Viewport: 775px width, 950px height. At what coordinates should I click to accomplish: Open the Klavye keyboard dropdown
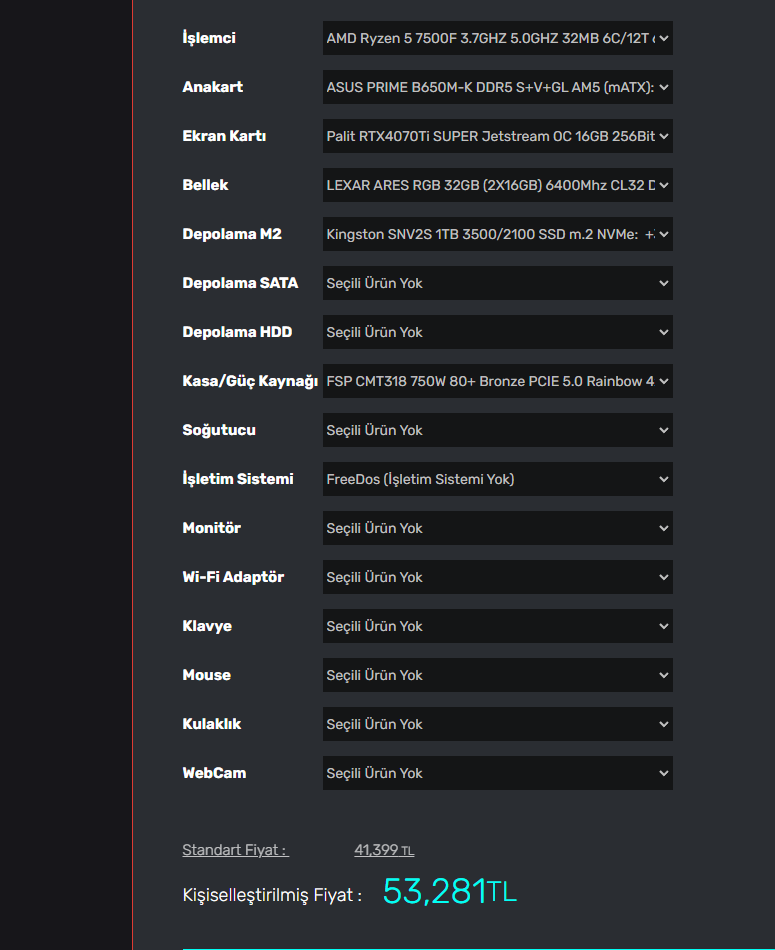tap(497, 626)
